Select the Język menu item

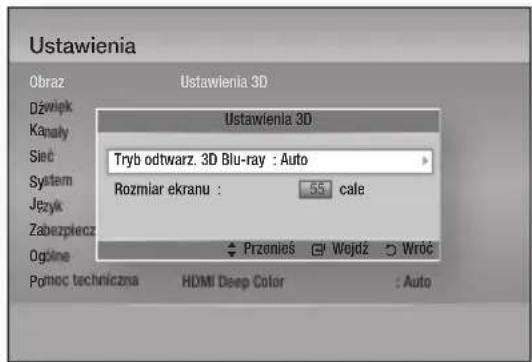tap(46, 206)
